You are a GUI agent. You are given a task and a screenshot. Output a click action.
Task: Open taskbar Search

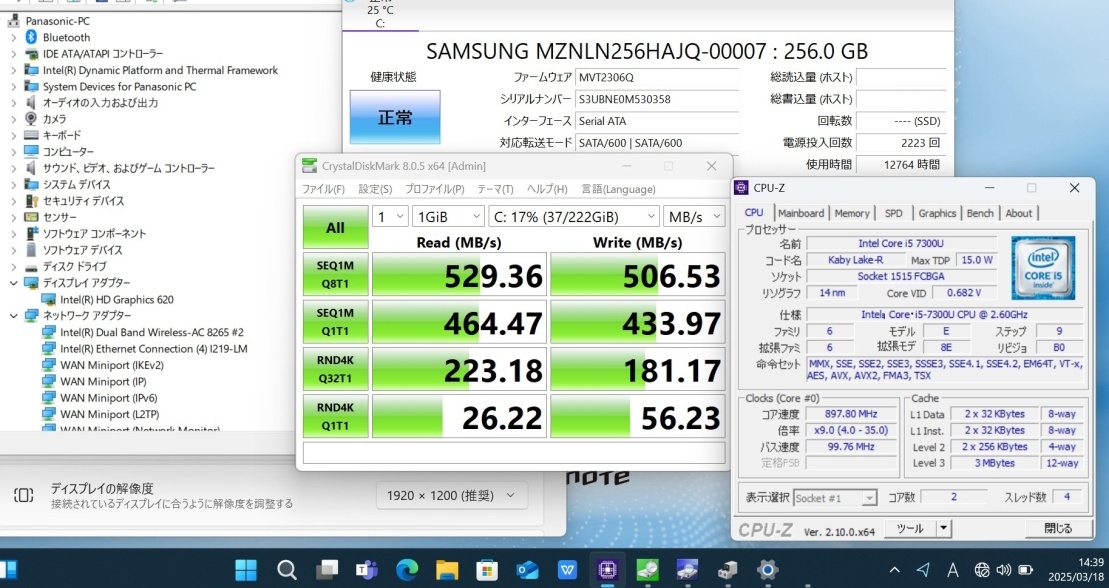[x=286, y=569]
